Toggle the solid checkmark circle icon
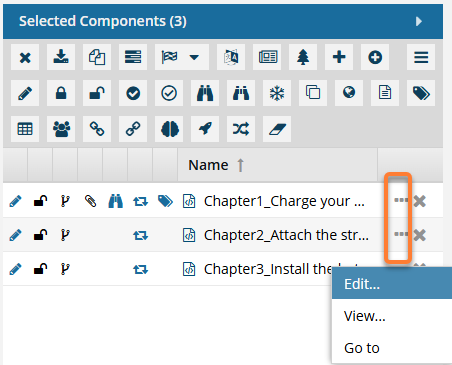452x365 pixels. (x=133, y=93)
